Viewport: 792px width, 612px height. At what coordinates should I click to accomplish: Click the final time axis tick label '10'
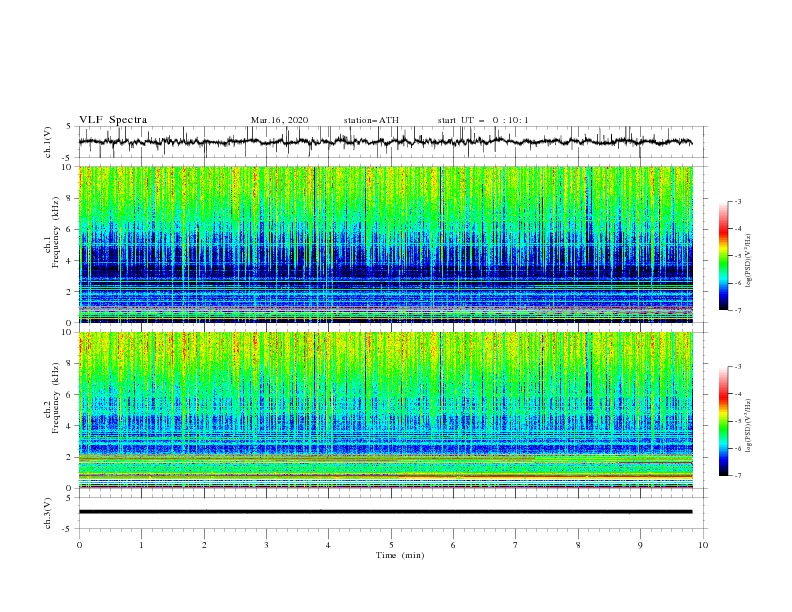coord(703,545)
